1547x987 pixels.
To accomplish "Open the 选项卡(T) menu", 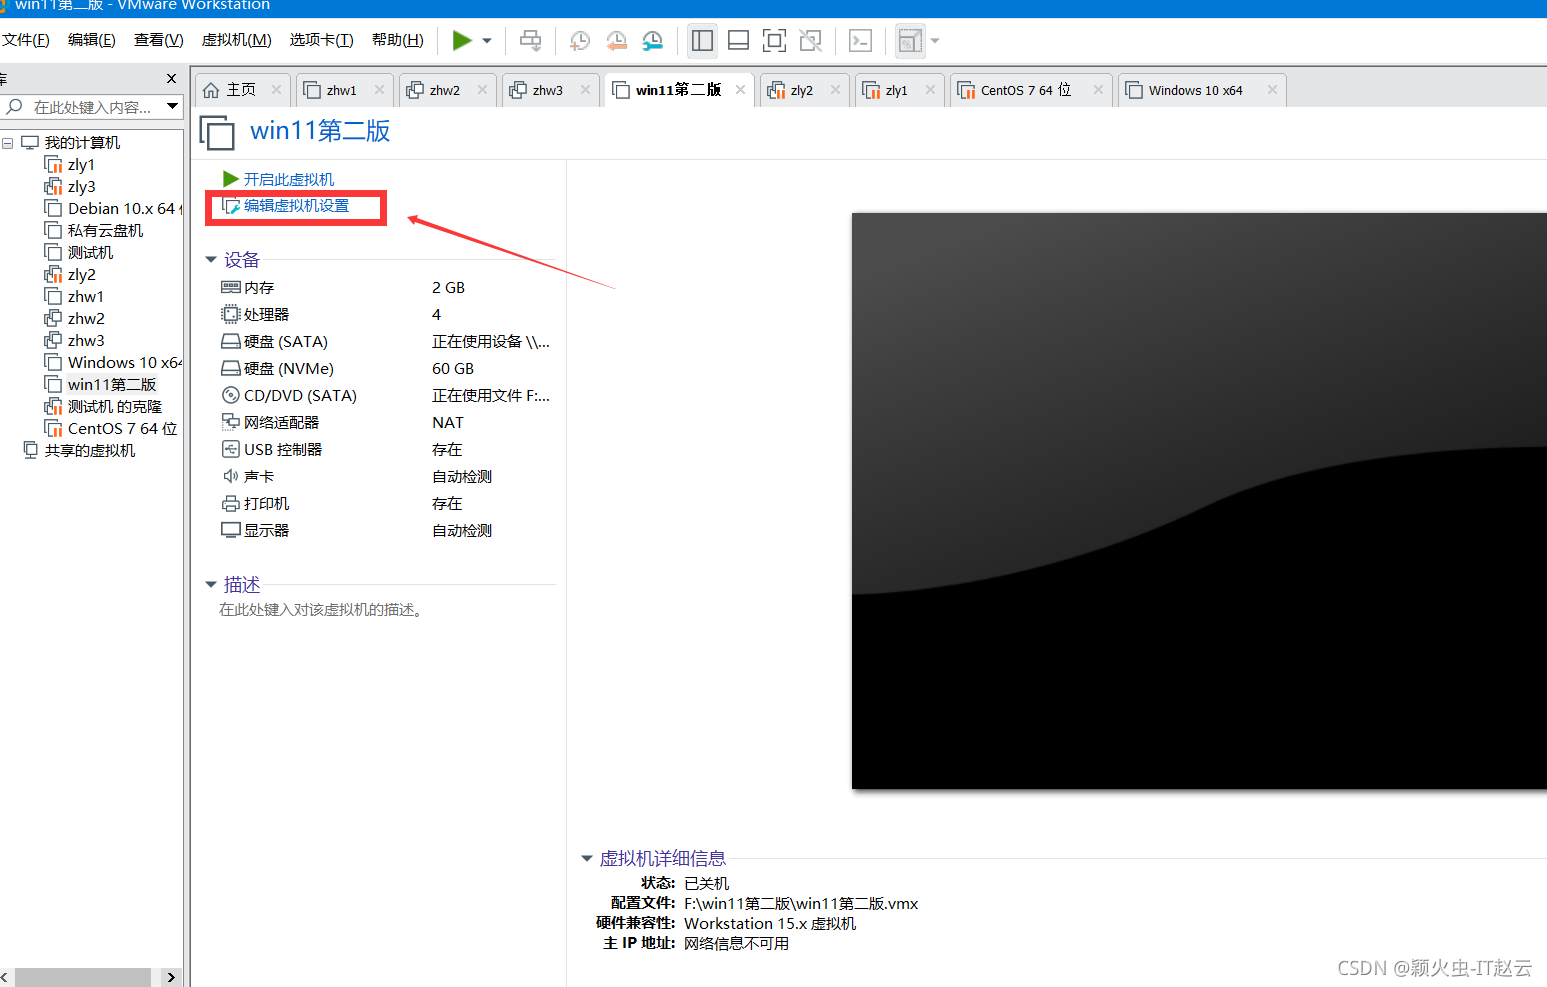I will tap(322, 40).
